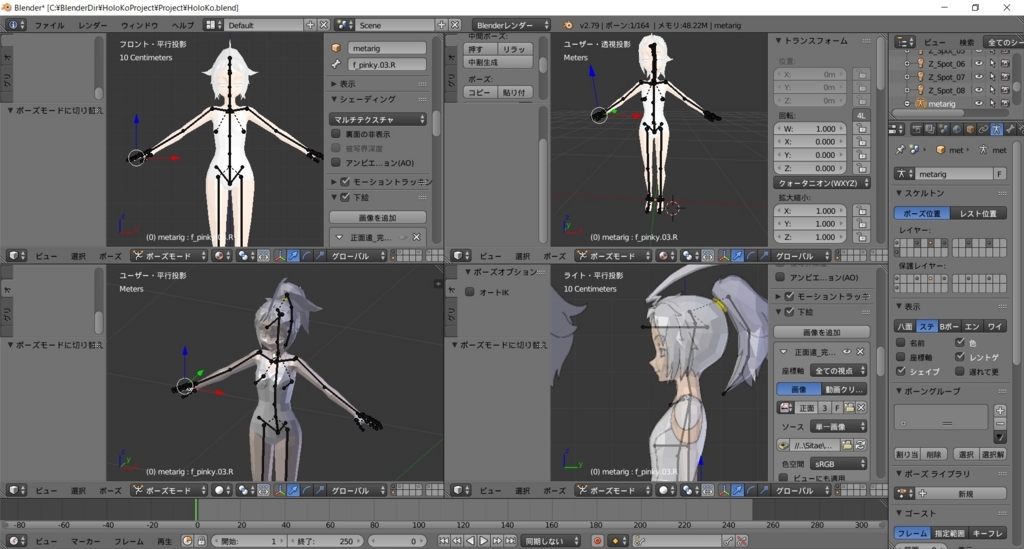Click timeline play reverse button
This screenshot has height=549, width=1024.
point(470,541)
